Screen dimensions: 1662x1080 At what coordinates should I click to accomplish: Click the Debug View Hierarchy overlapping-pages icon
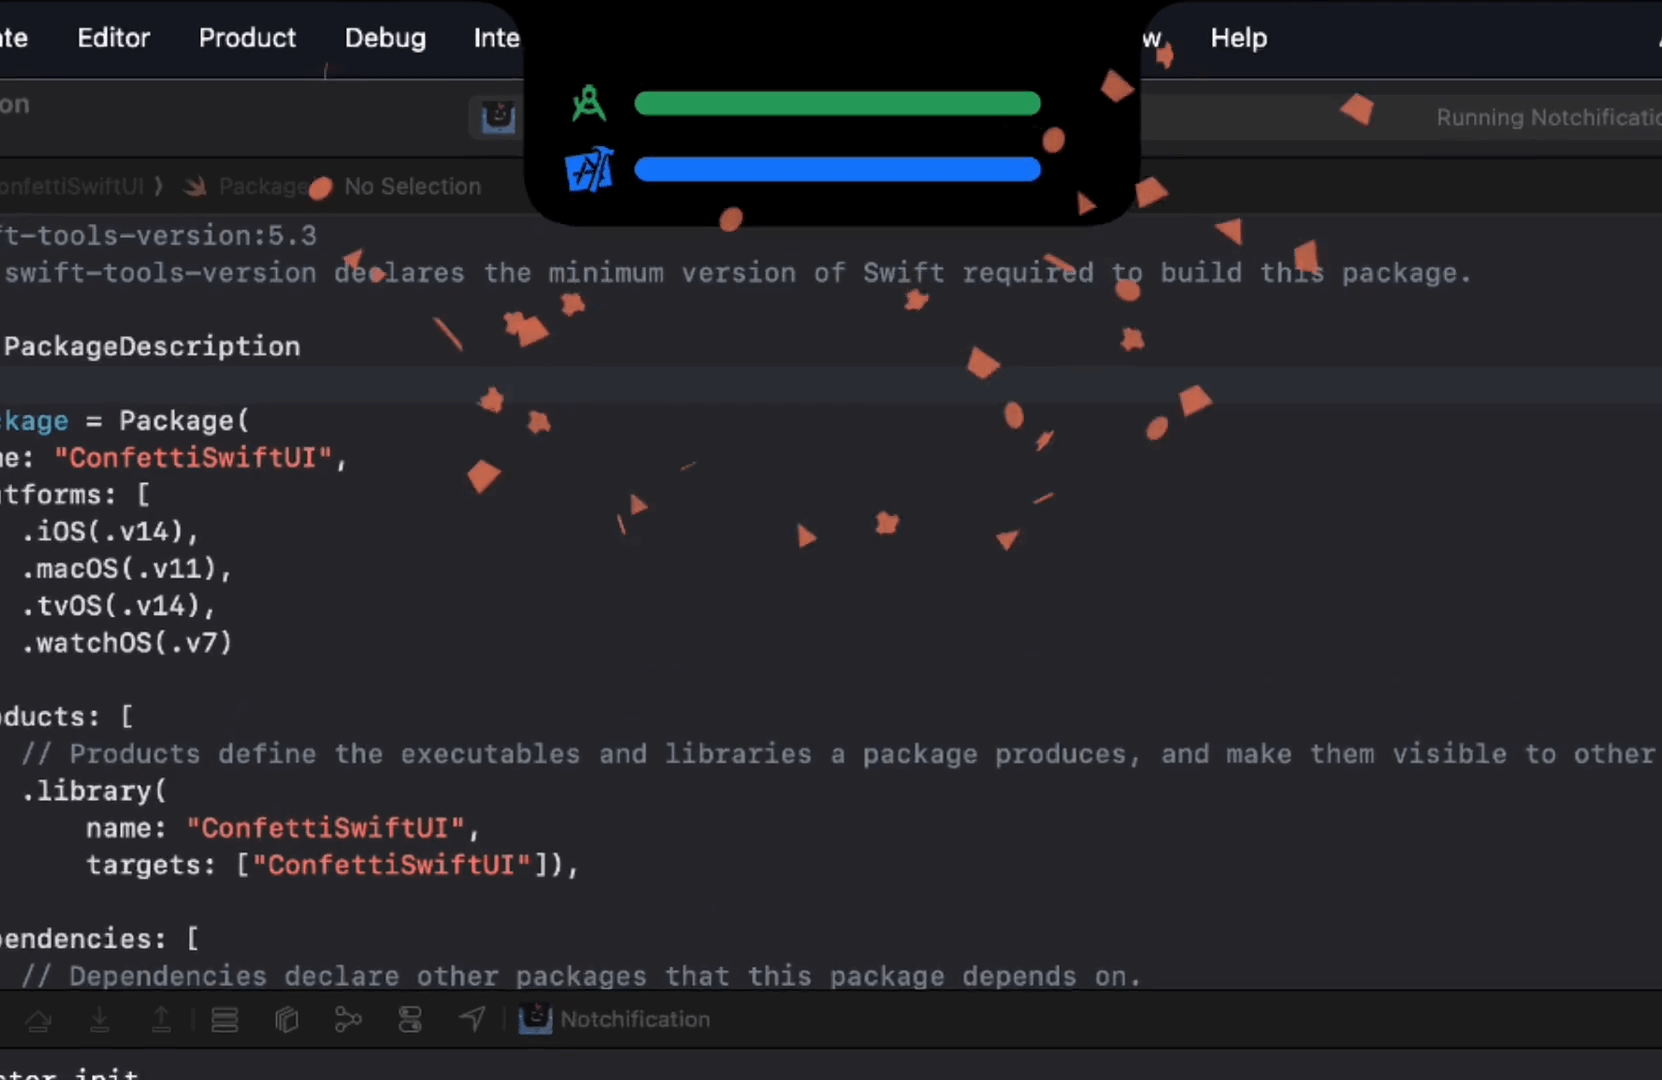point(287,1019)
